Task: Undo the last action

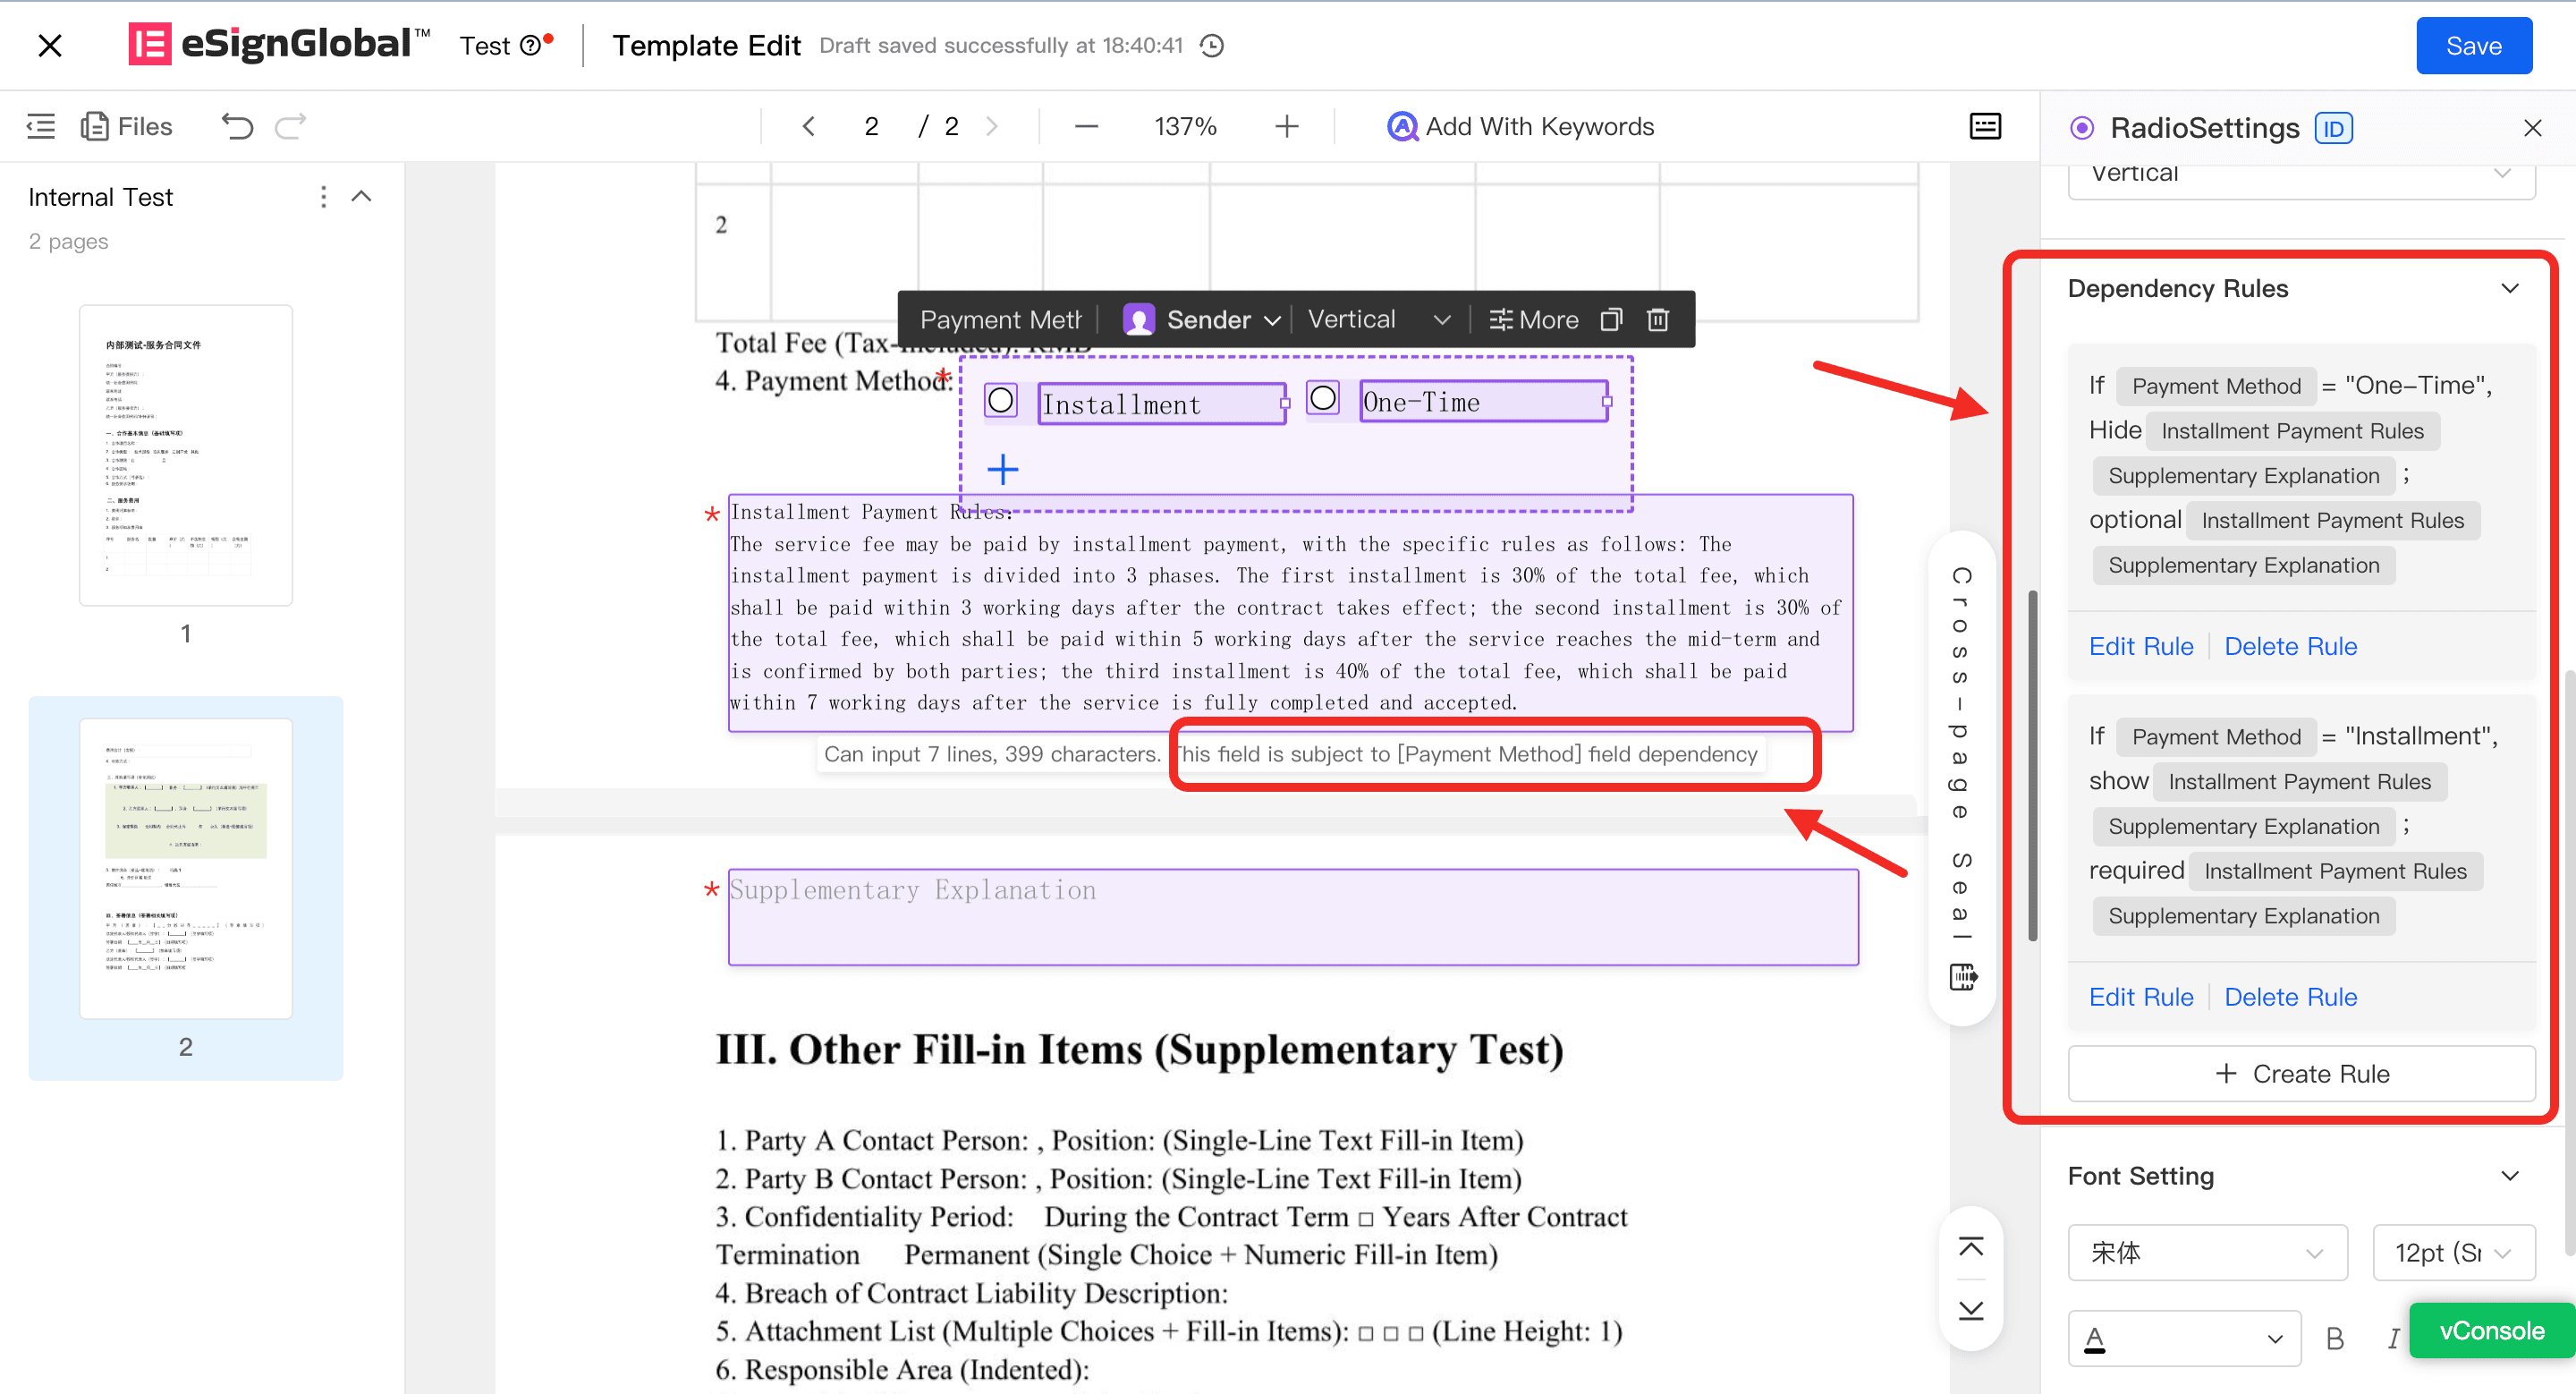Action: click(x=237, y=126)
